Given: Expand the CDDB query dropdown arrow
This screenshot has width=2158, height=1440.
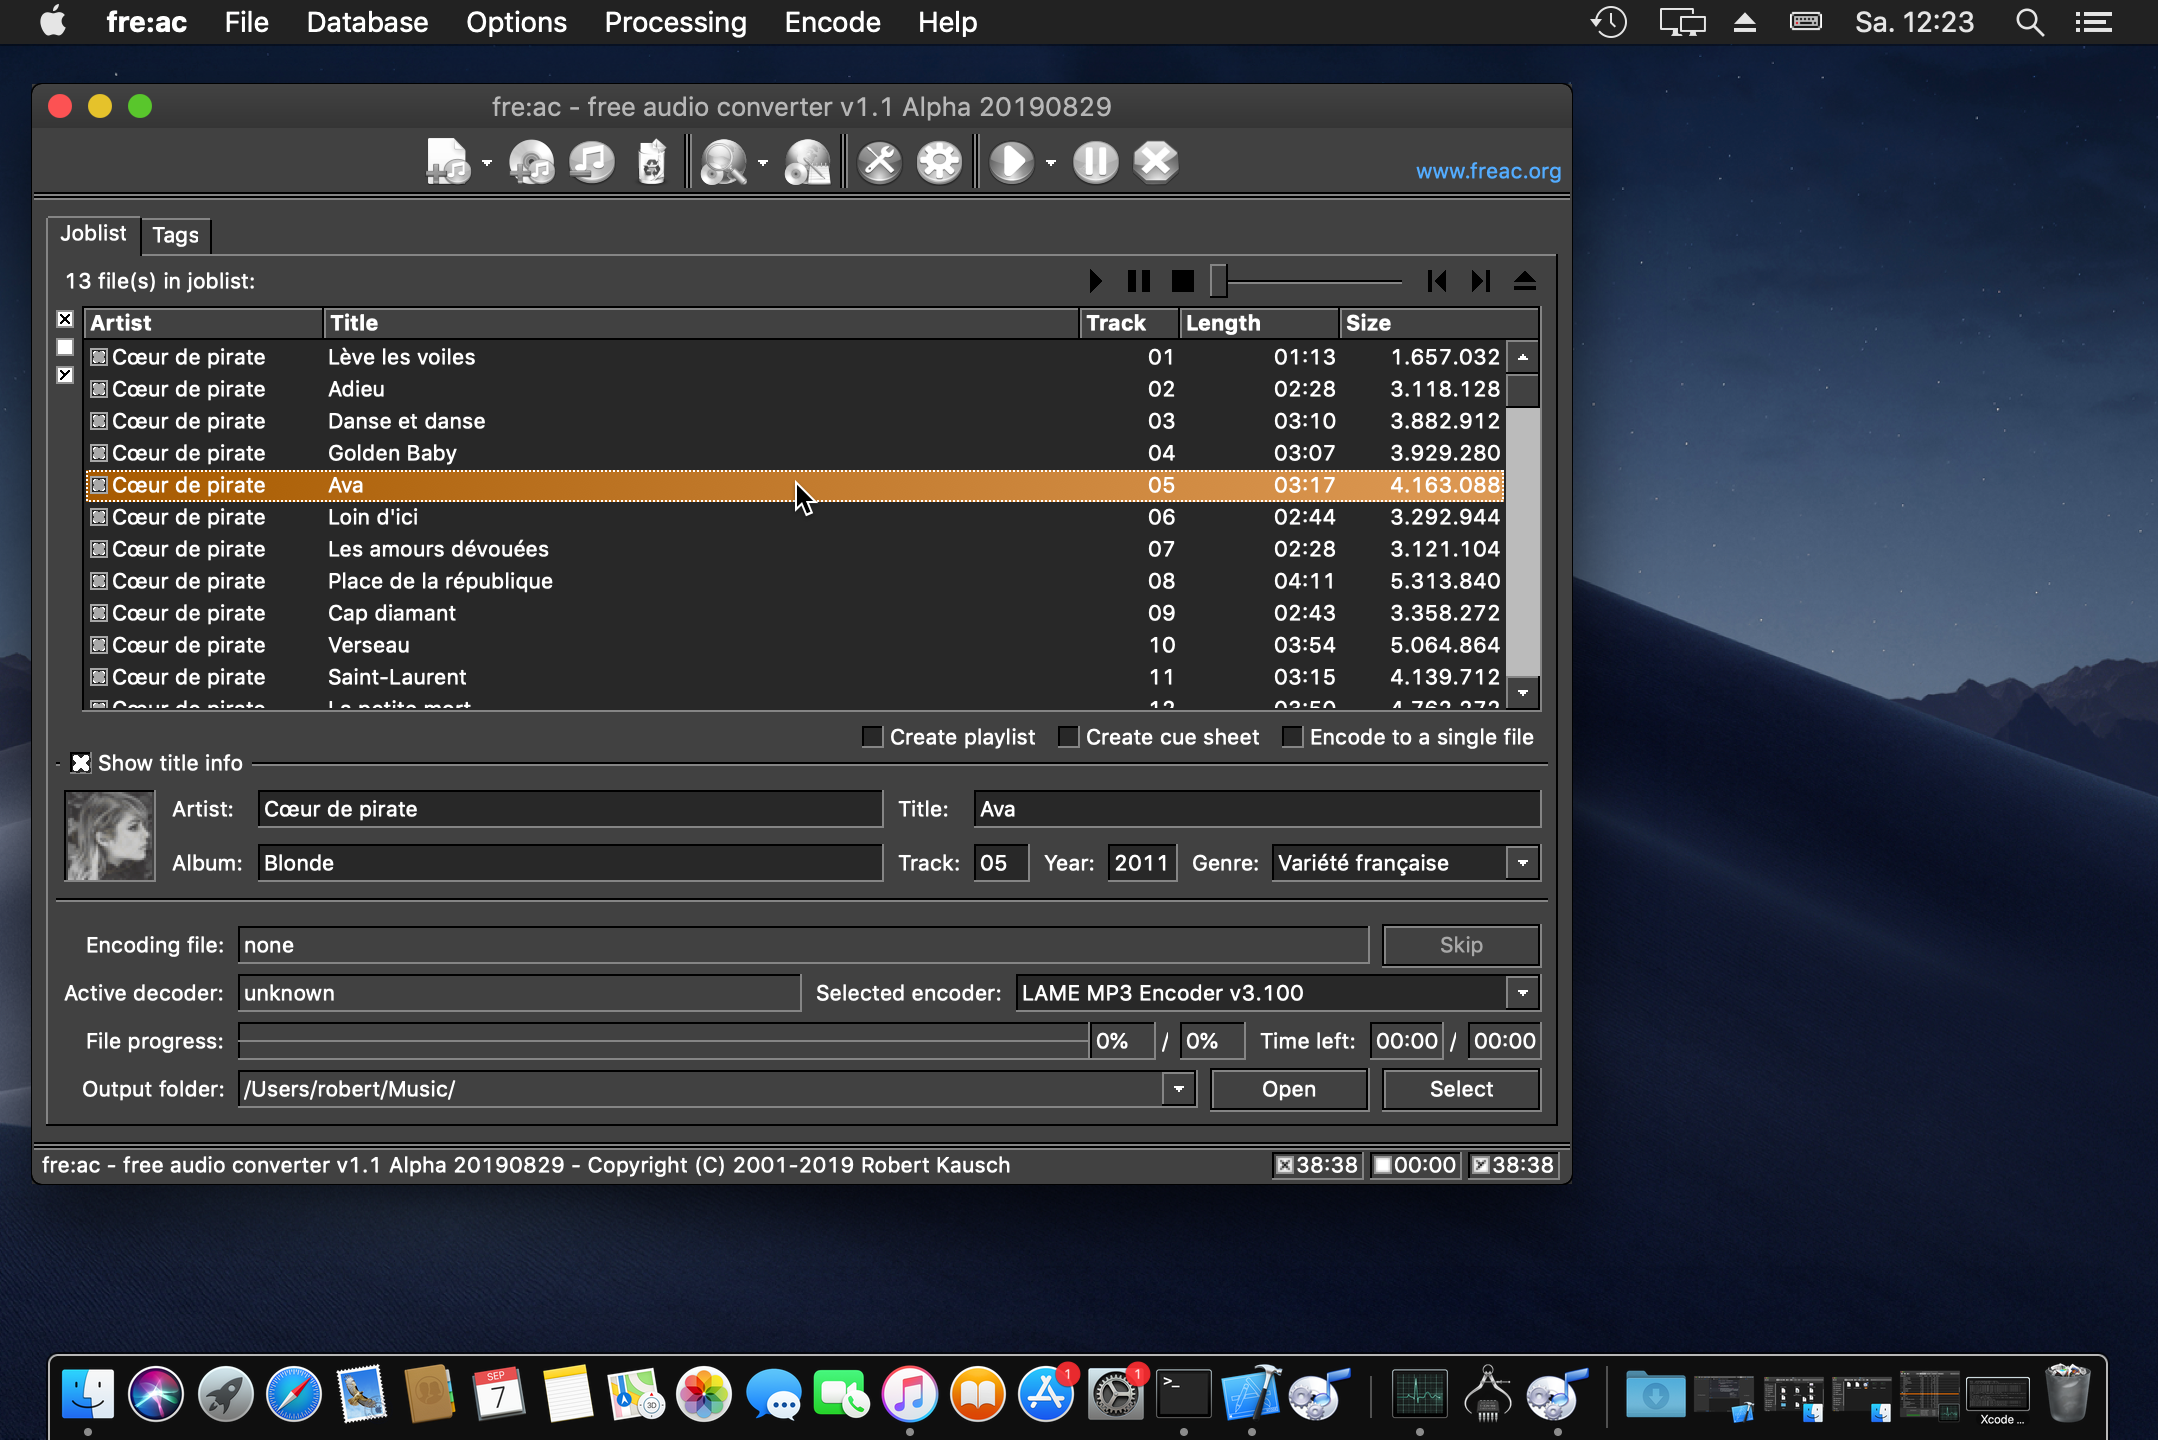Looking at the screenshot, I should tap(763, 162).
